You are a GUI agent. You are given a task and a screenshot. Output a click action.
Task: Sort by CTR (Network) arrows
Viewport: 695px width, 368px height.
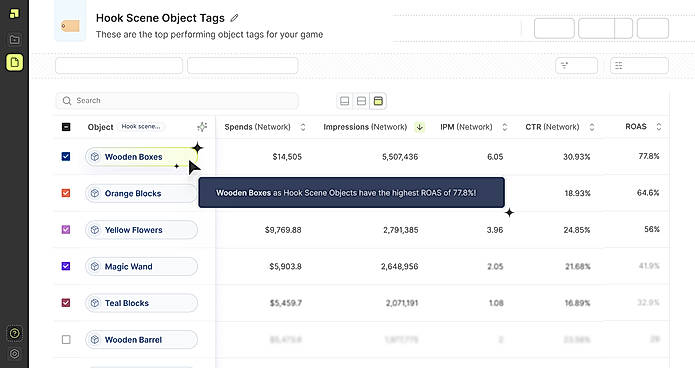coord(592,127)
